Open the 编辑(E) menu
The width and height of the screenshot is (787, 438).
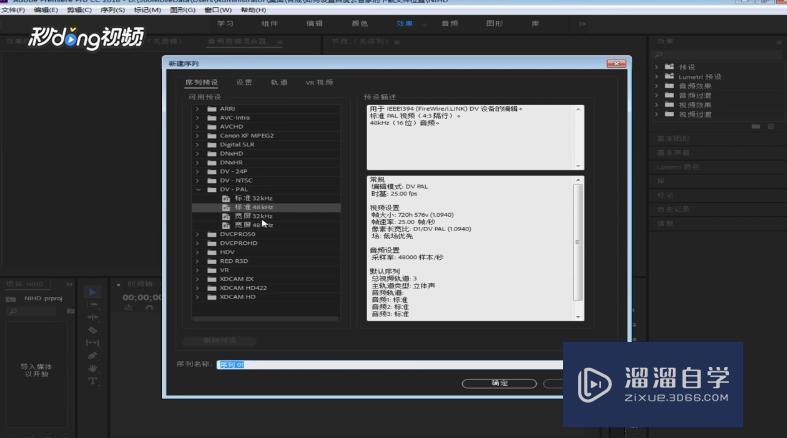[46, 10]
